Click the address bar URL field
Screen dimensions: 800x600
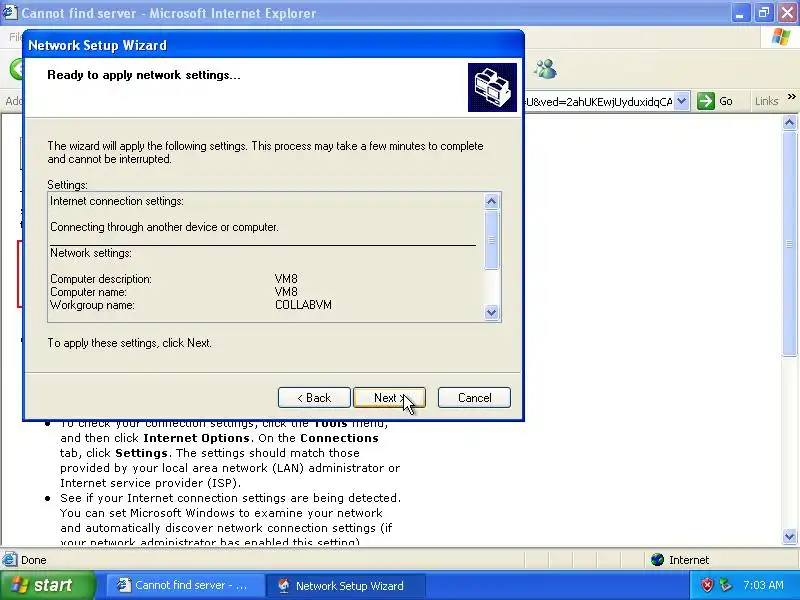[x=598, y=102]
